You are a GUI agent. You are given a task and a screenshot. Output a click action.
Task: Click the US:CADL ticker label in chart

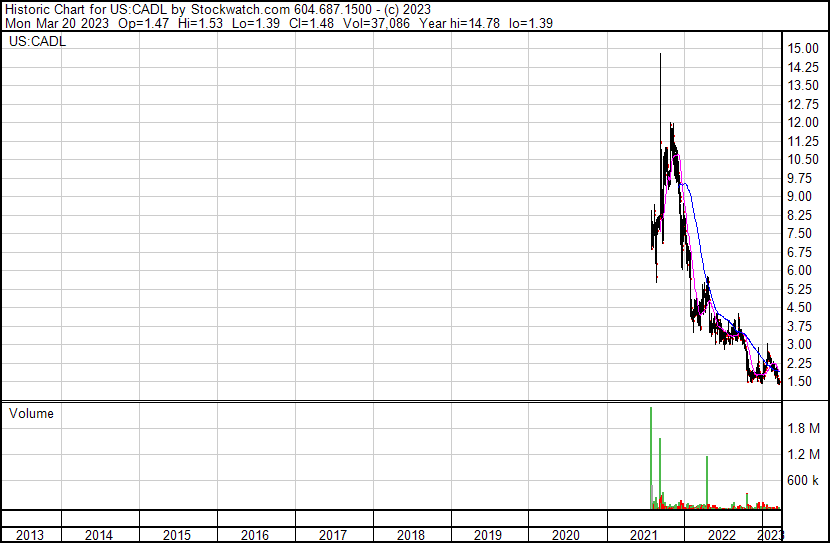click(x=34, y=42)
